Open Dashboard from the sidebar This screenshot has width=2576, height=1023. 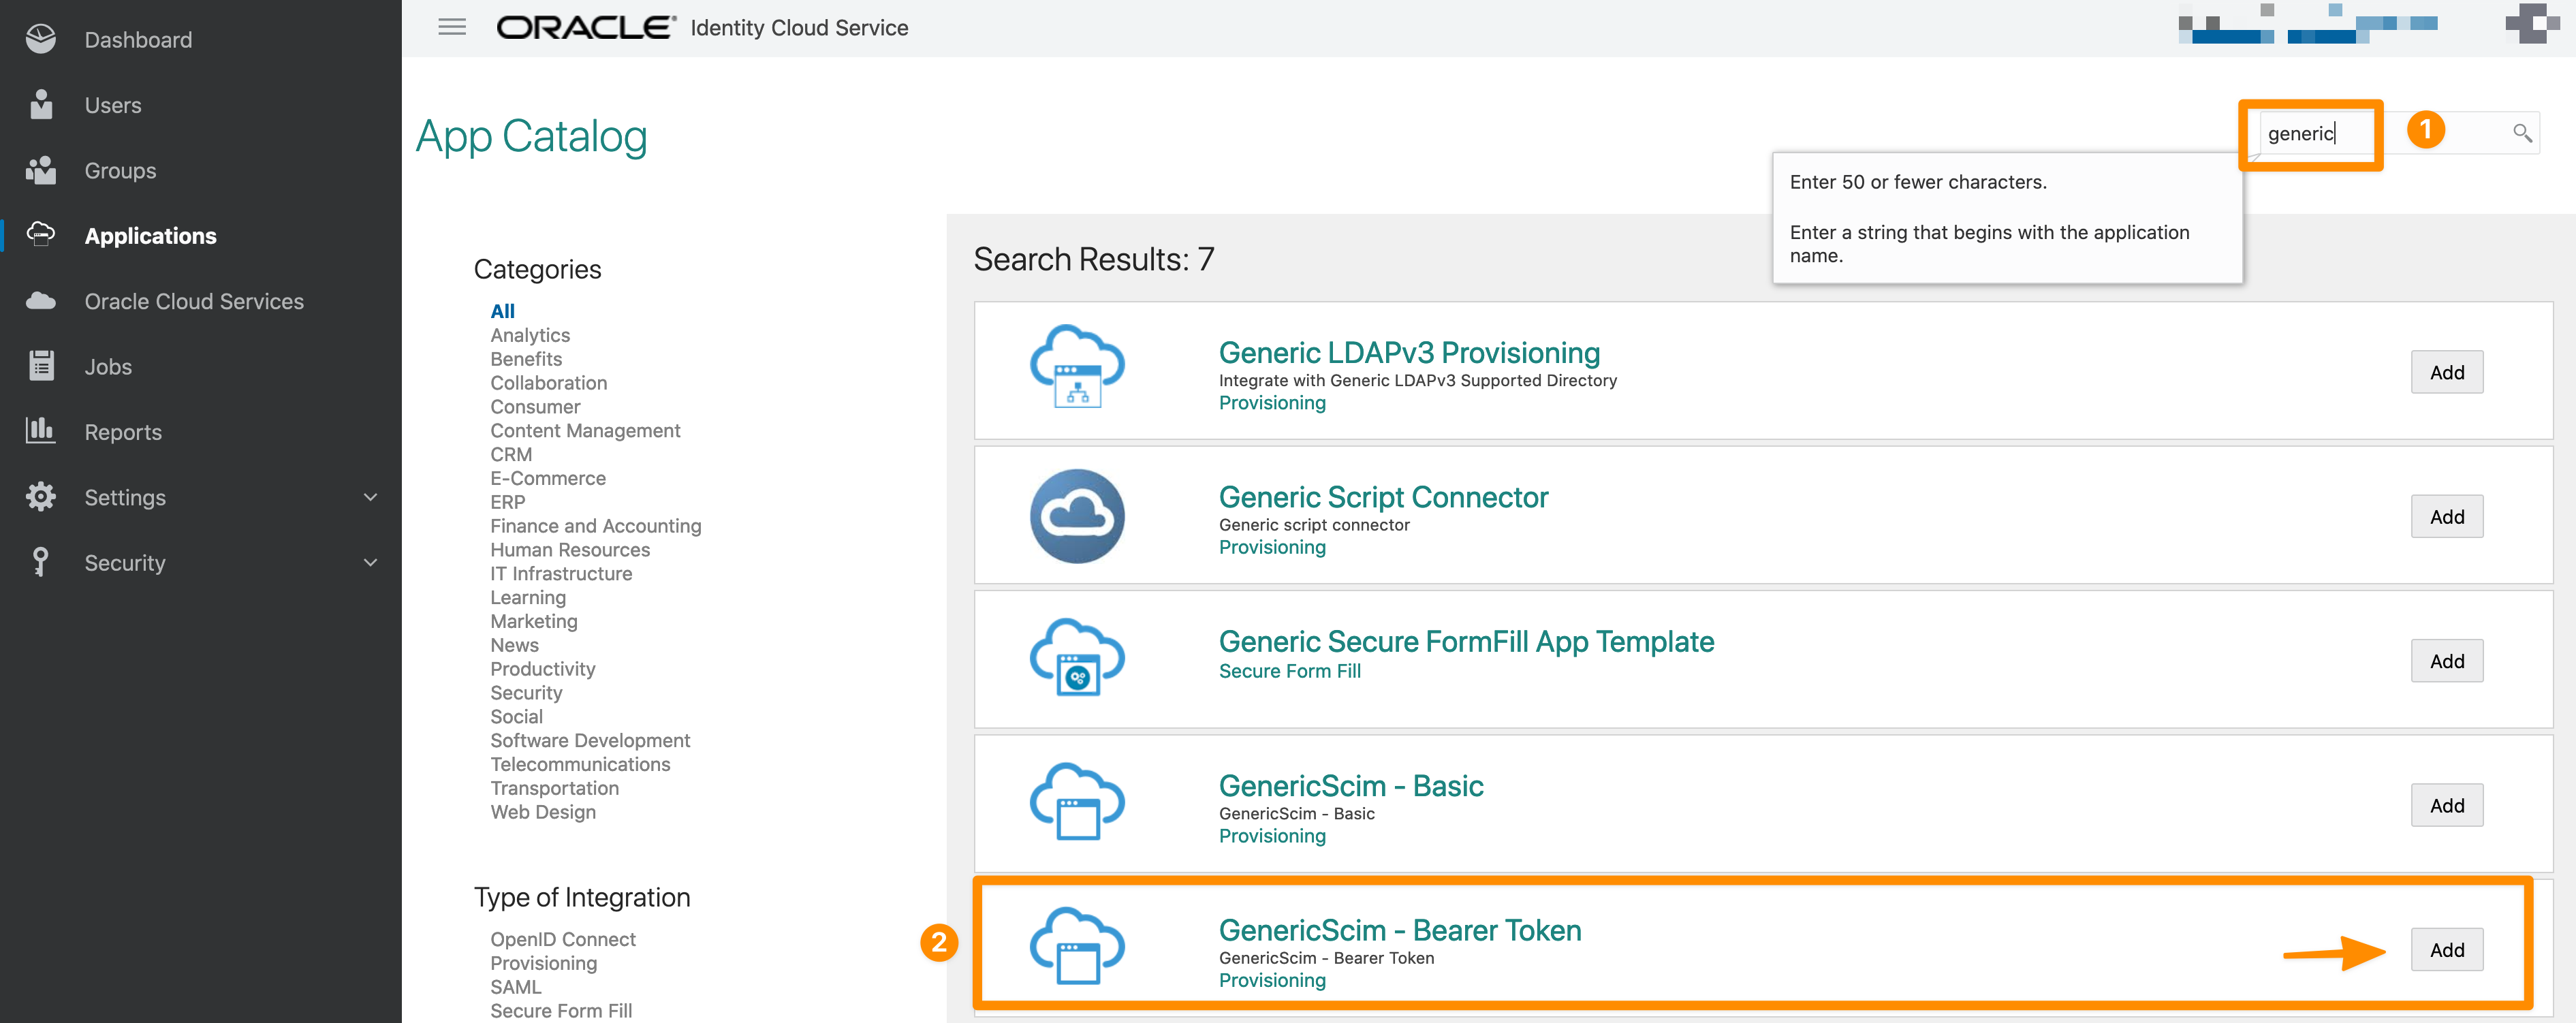pos(138,40)
